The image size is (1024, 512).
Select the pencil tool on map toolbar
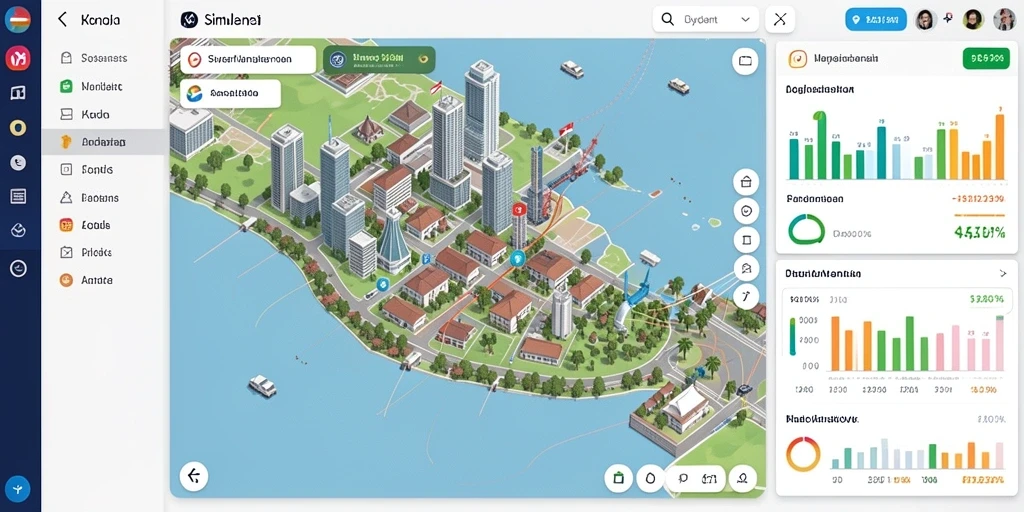click(746, 296)
